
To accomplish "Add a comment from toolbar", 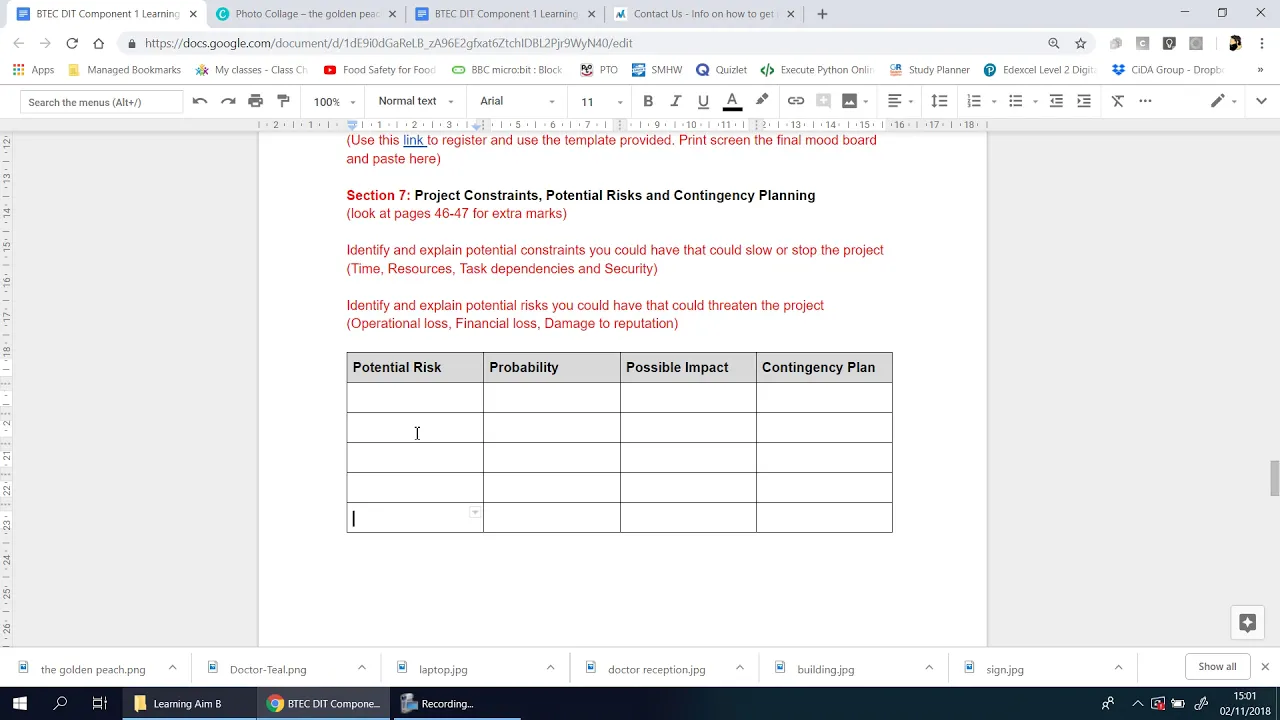I will tap(823, 101).
